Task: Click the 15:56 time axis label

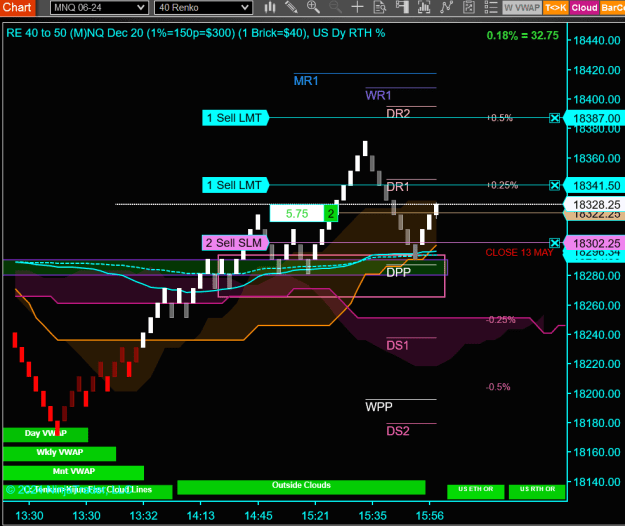Action: 429,516
